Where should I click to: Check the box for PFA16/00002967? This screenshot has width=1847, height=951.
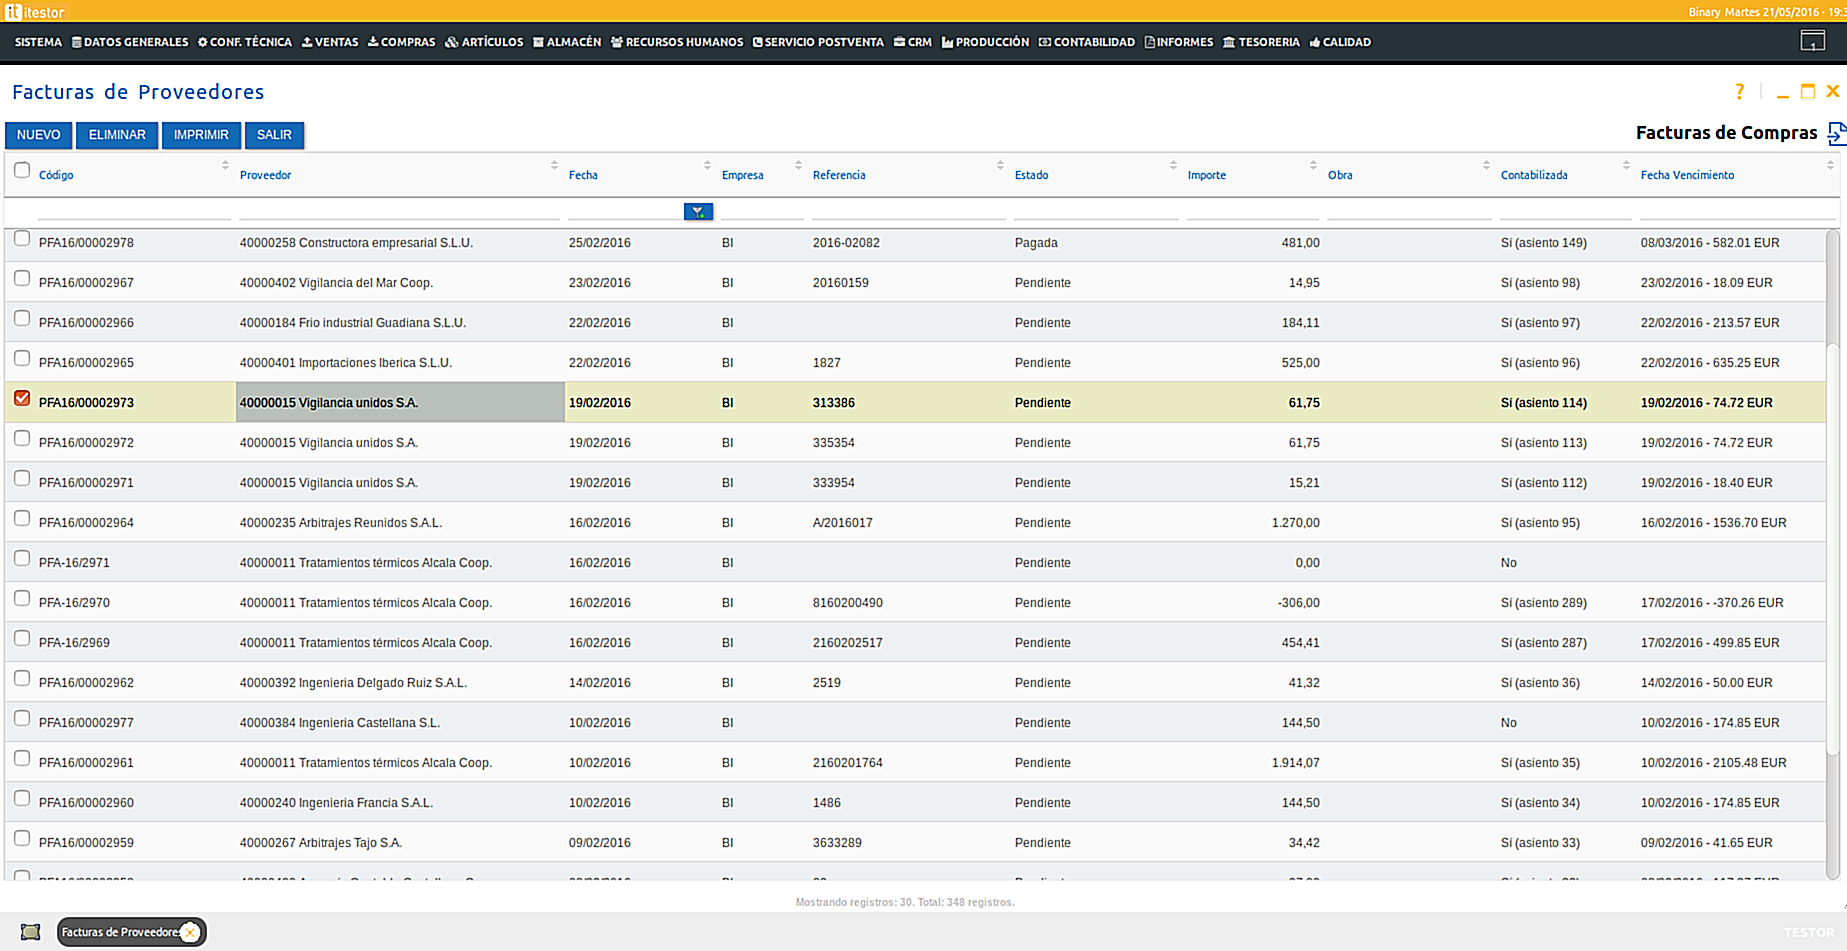point(22,278)
